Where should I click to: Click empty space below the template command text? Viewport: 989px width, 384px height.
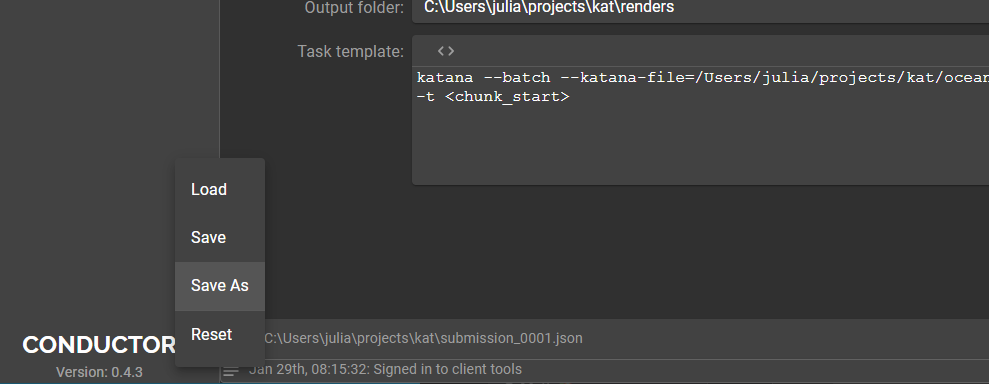(700, 146)
